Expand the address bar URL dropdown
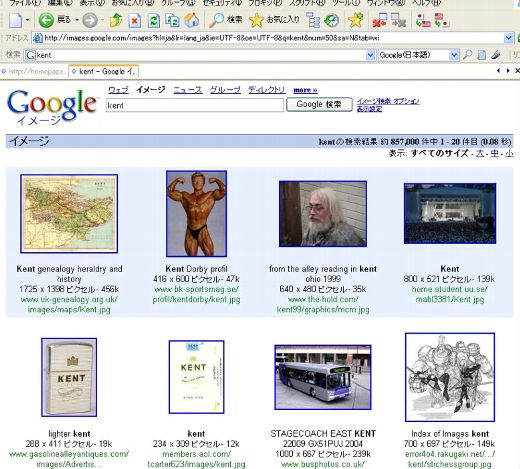520x469 pixels. pyautogui.click(x=508, y=38)
